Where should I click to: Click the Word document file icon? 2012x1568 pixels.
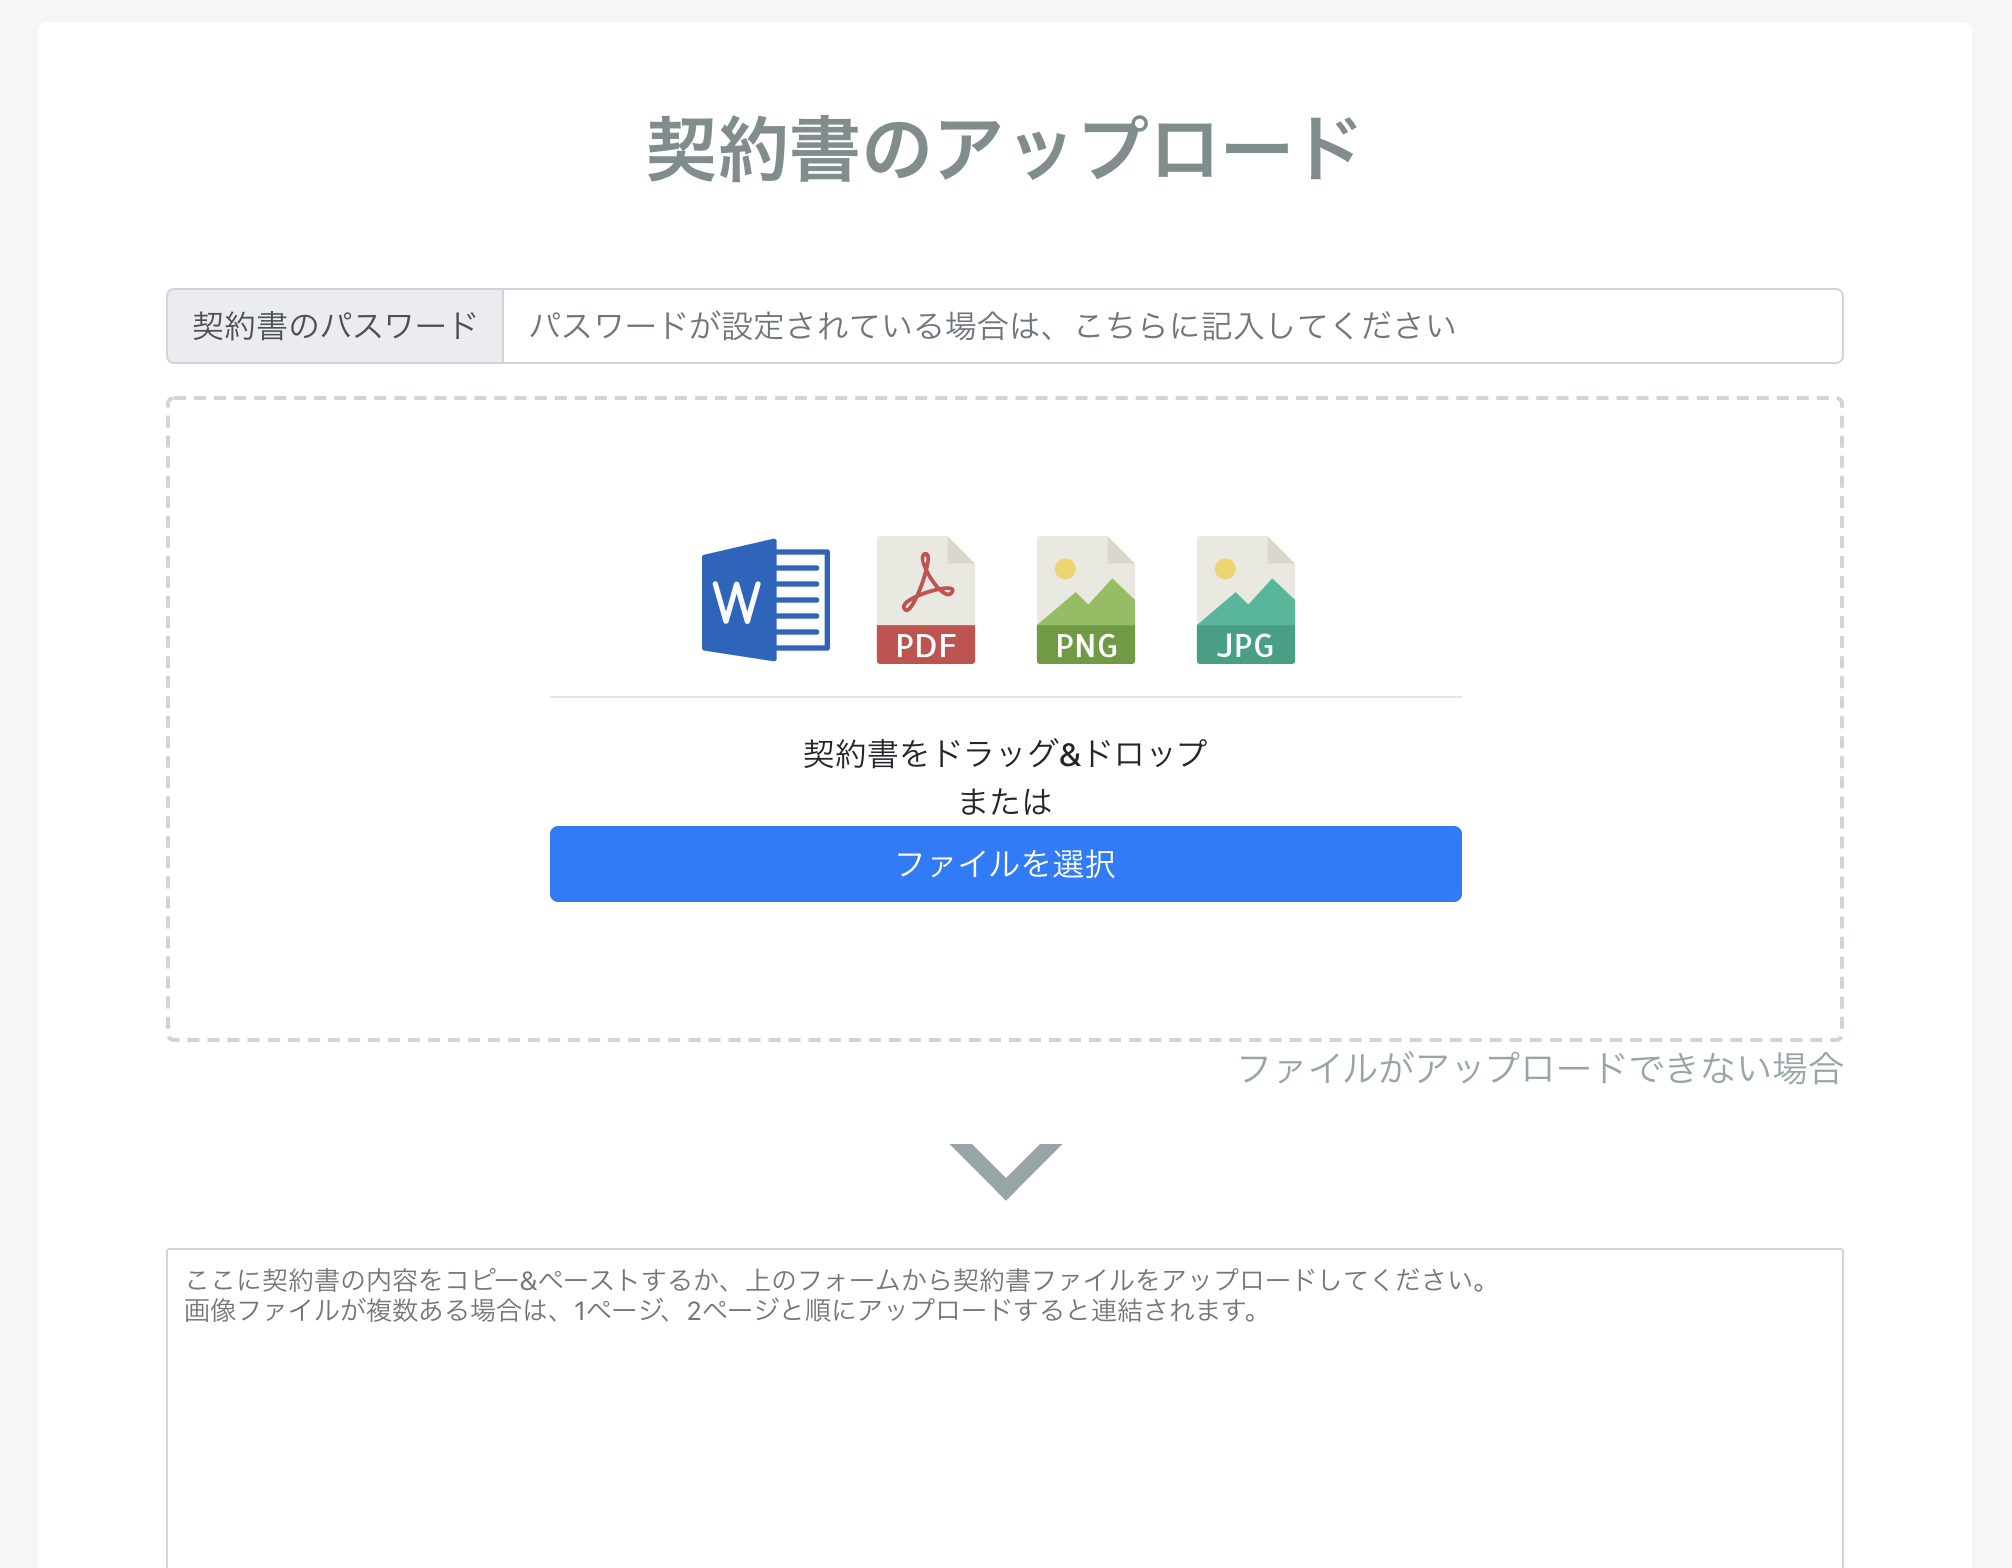pos(766,600)
